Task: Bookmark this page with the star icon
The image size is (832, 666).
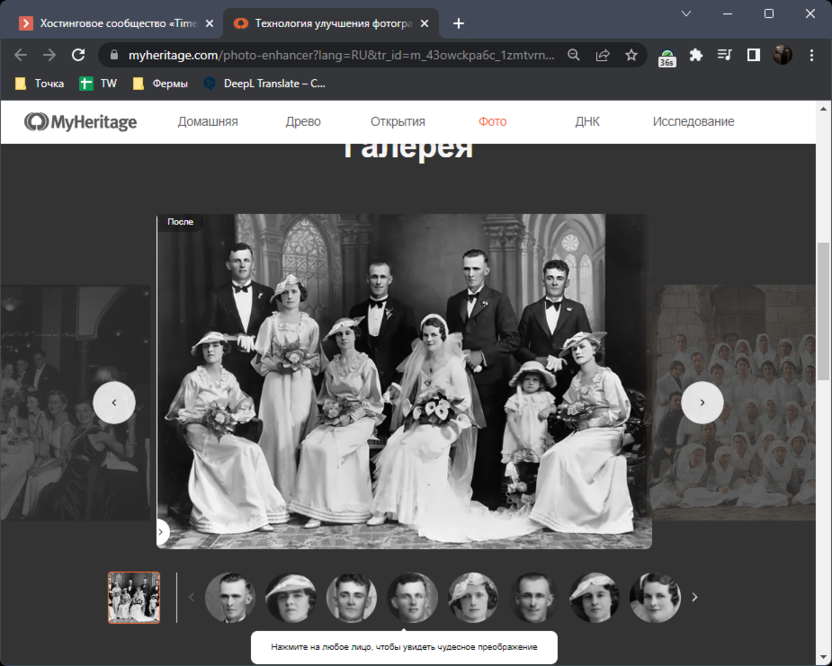Action: click(631, 55)
